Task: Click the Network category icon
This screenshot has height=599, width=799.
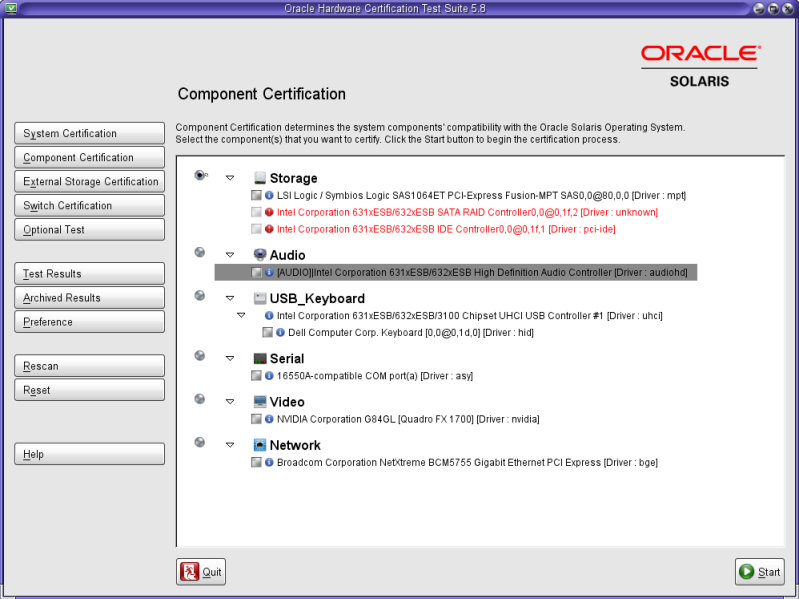Action: 260,445
